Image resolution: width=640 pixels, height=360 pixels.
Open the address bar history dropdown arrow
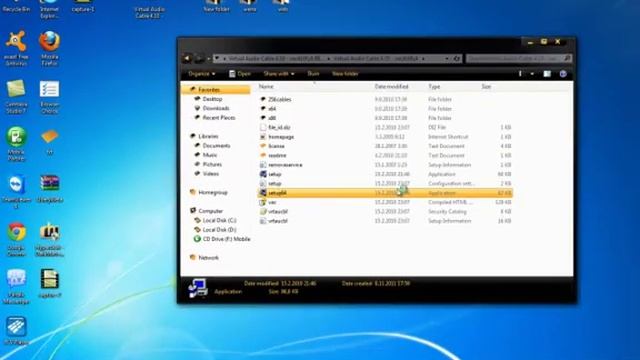click(447, 58)
